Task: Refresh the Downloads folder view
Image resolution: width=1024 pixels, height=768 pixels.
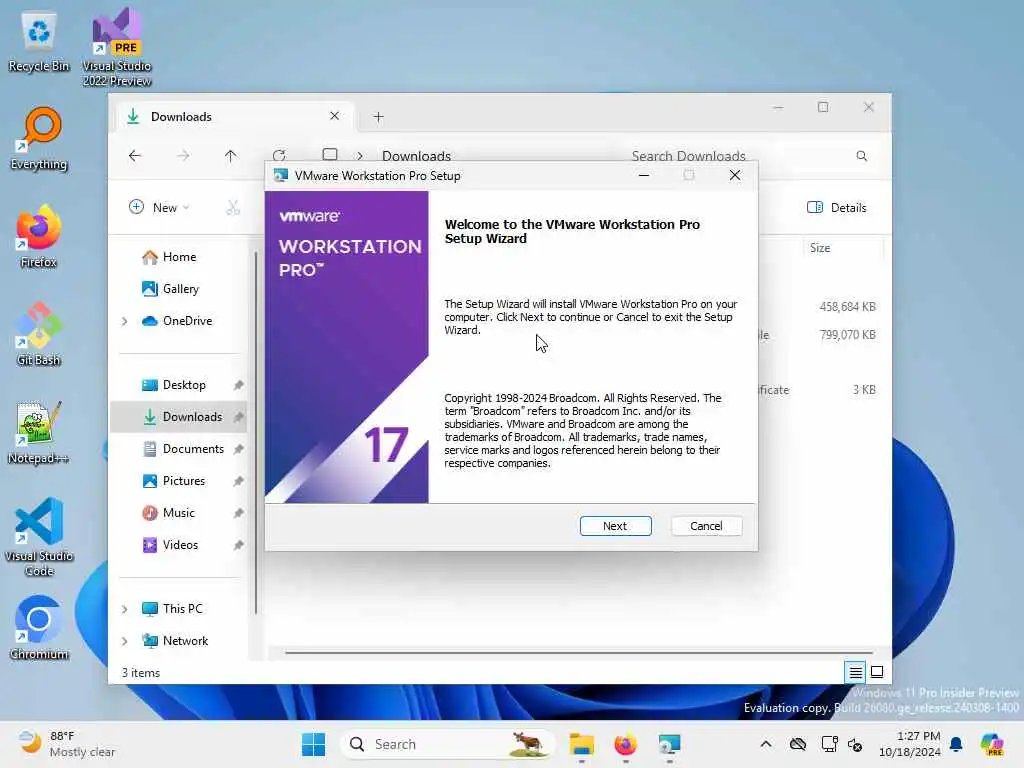Action: tap(280, 155)
